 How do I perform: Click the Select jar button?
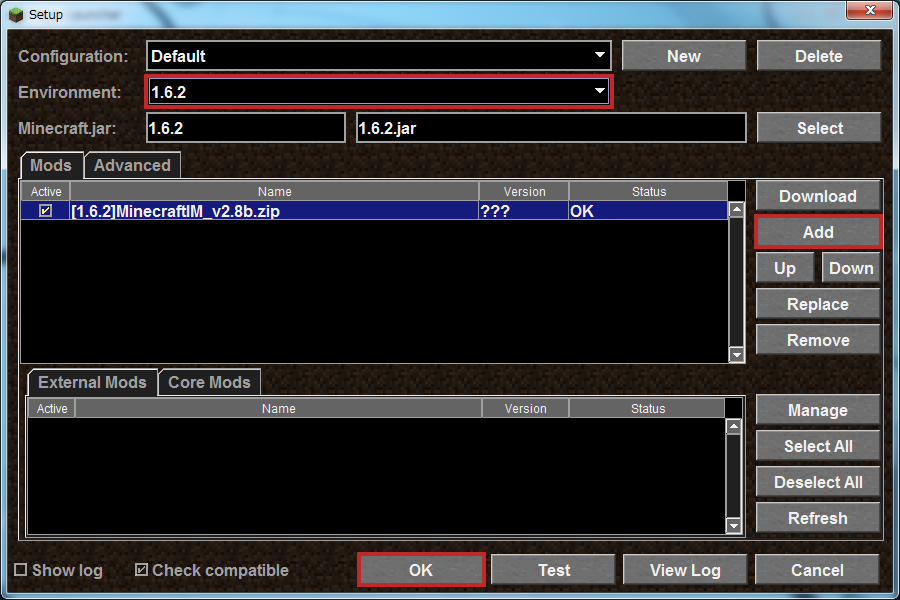coord(818,128)
